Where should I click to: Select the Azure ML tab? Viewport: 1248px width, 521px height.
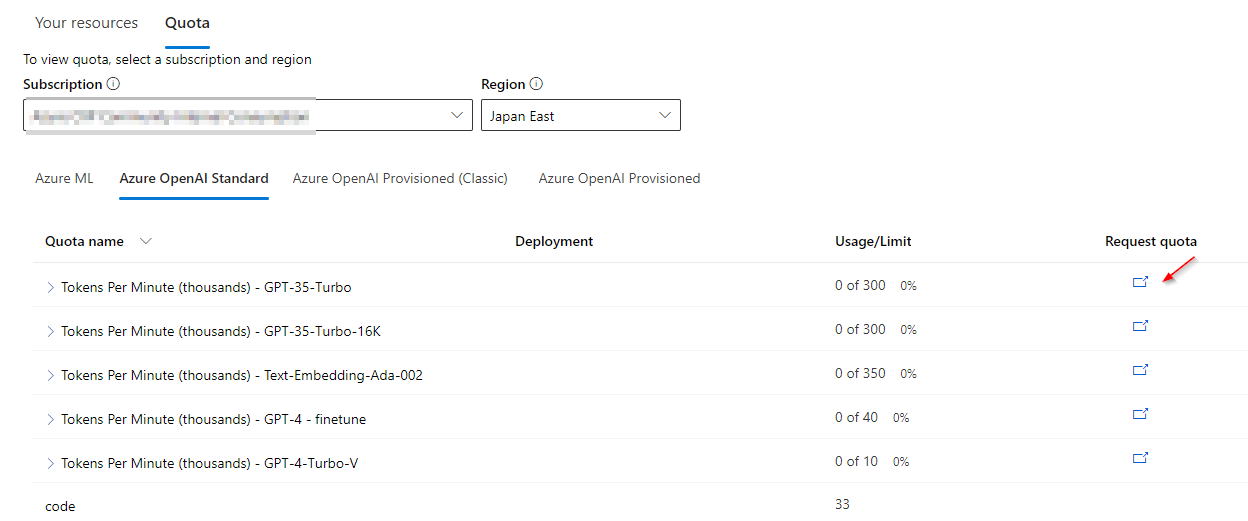click(64, 179)
